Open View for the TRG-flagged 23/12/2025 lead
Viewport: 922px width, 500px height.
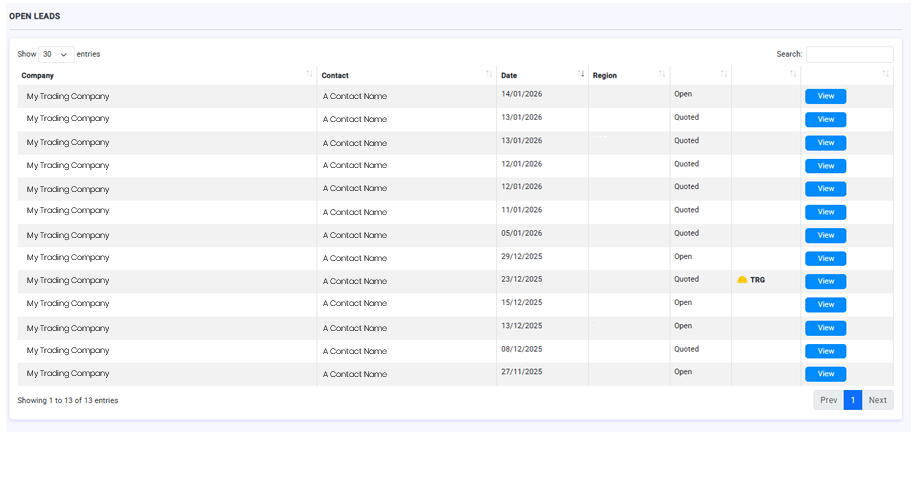(x=825, y=281)
